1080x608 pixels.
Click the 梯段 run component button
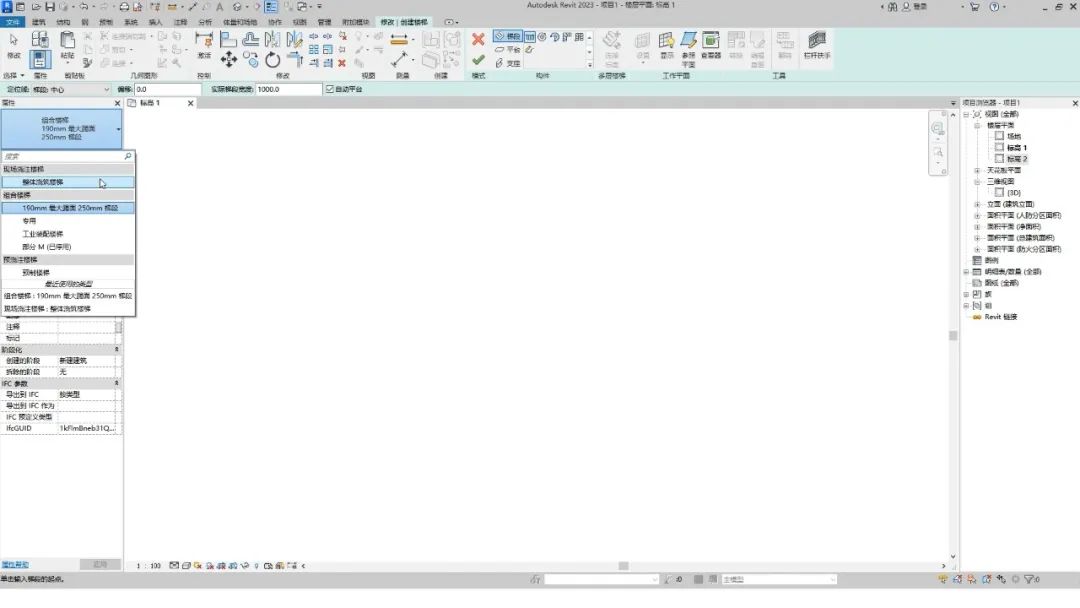(x=508, y=36)
